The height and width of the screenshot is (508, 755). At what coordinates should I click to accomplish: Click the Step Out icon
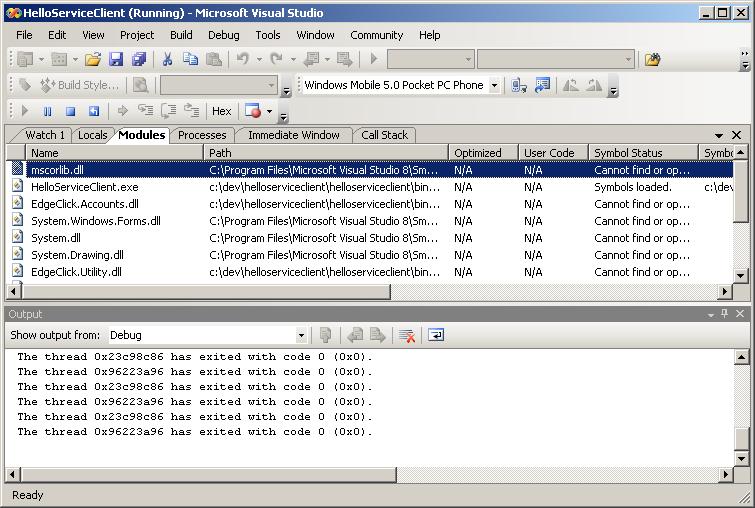[x=192, y=111]
